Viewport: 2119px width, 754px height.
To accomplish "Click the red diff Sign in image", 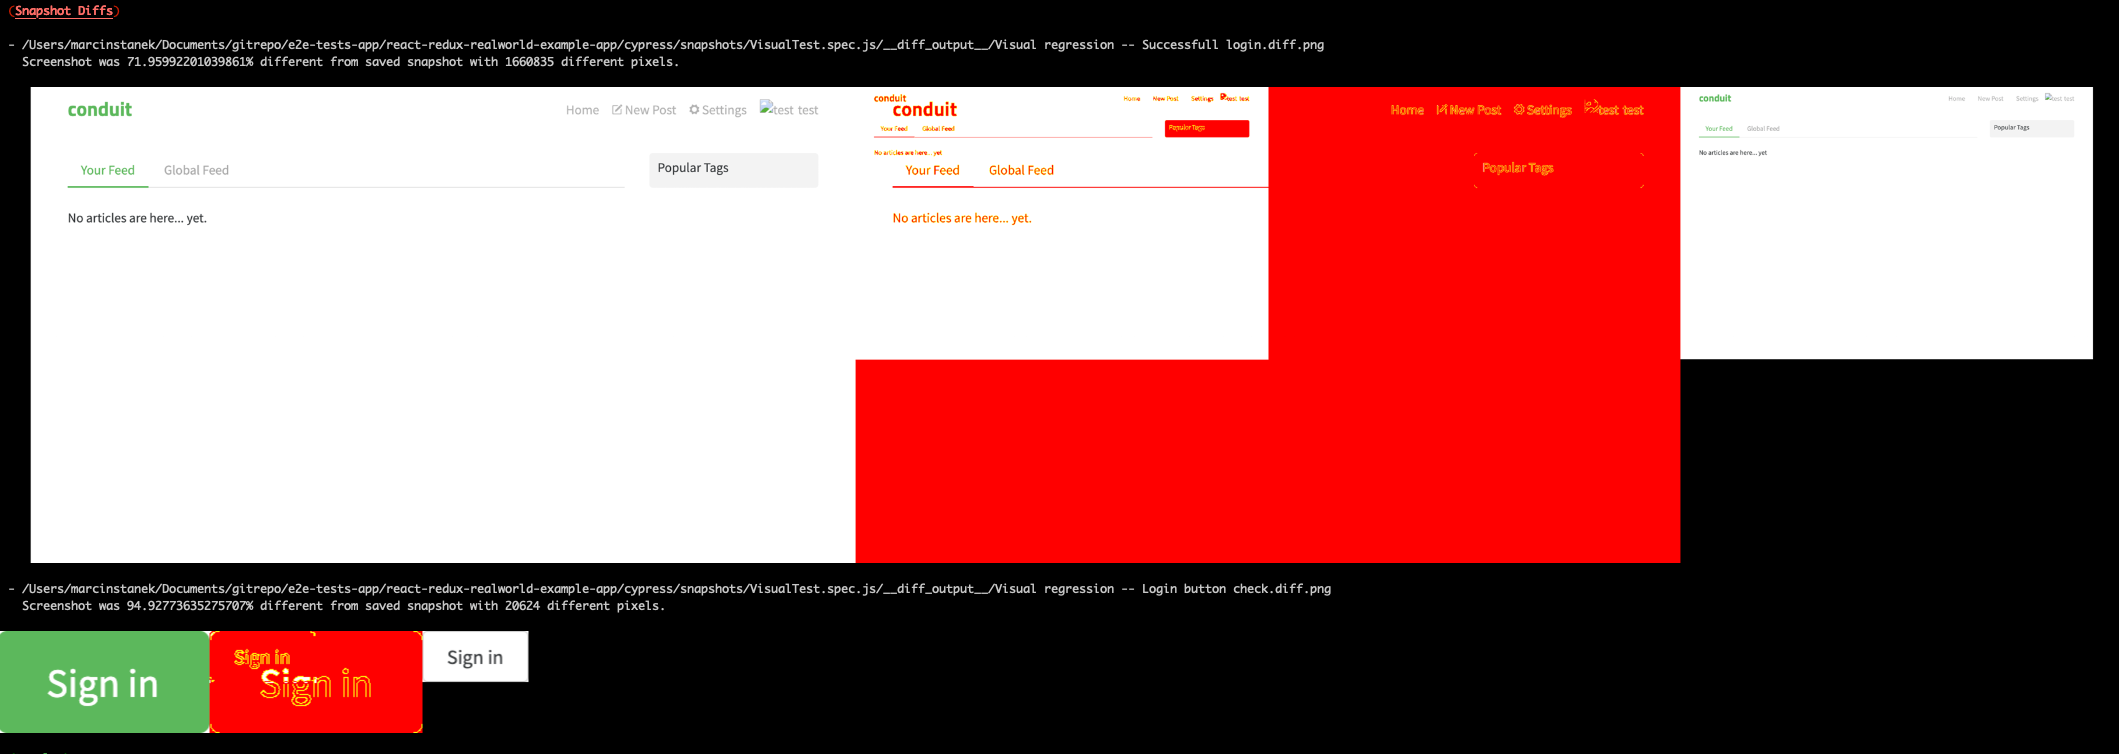I will [316, 682].
